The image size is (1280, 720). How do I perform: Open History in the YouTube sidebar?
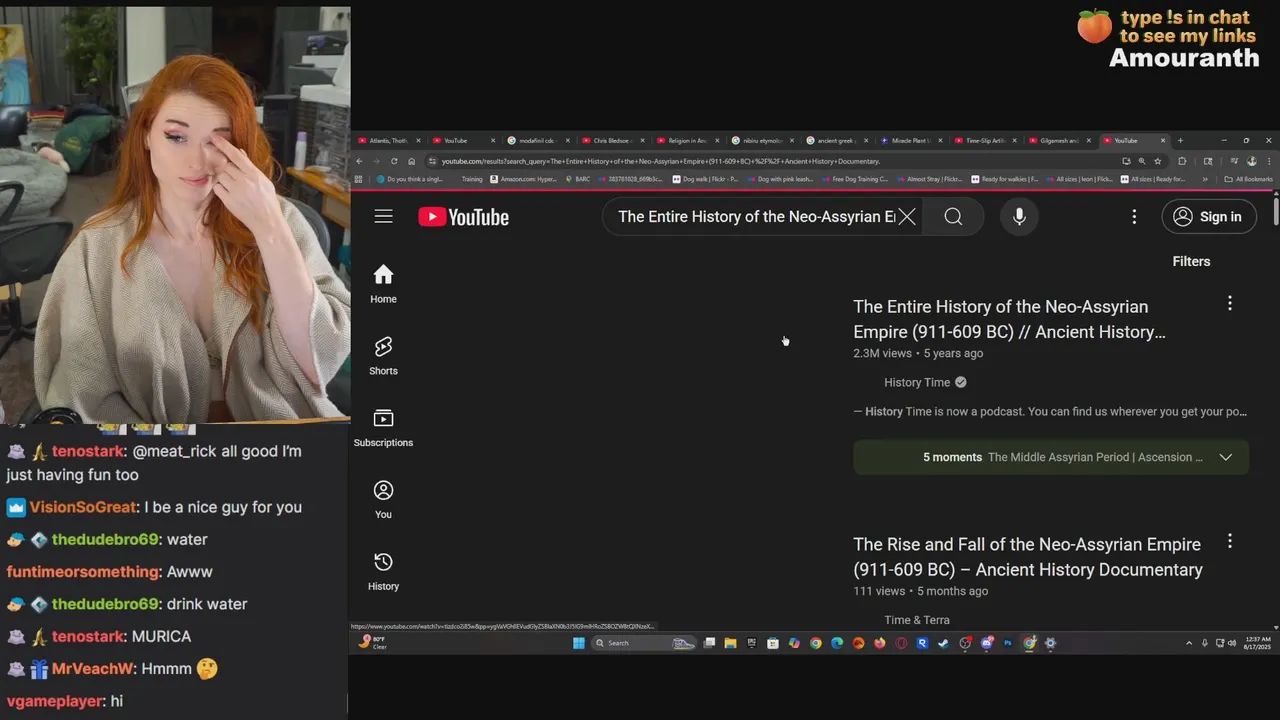383,572
